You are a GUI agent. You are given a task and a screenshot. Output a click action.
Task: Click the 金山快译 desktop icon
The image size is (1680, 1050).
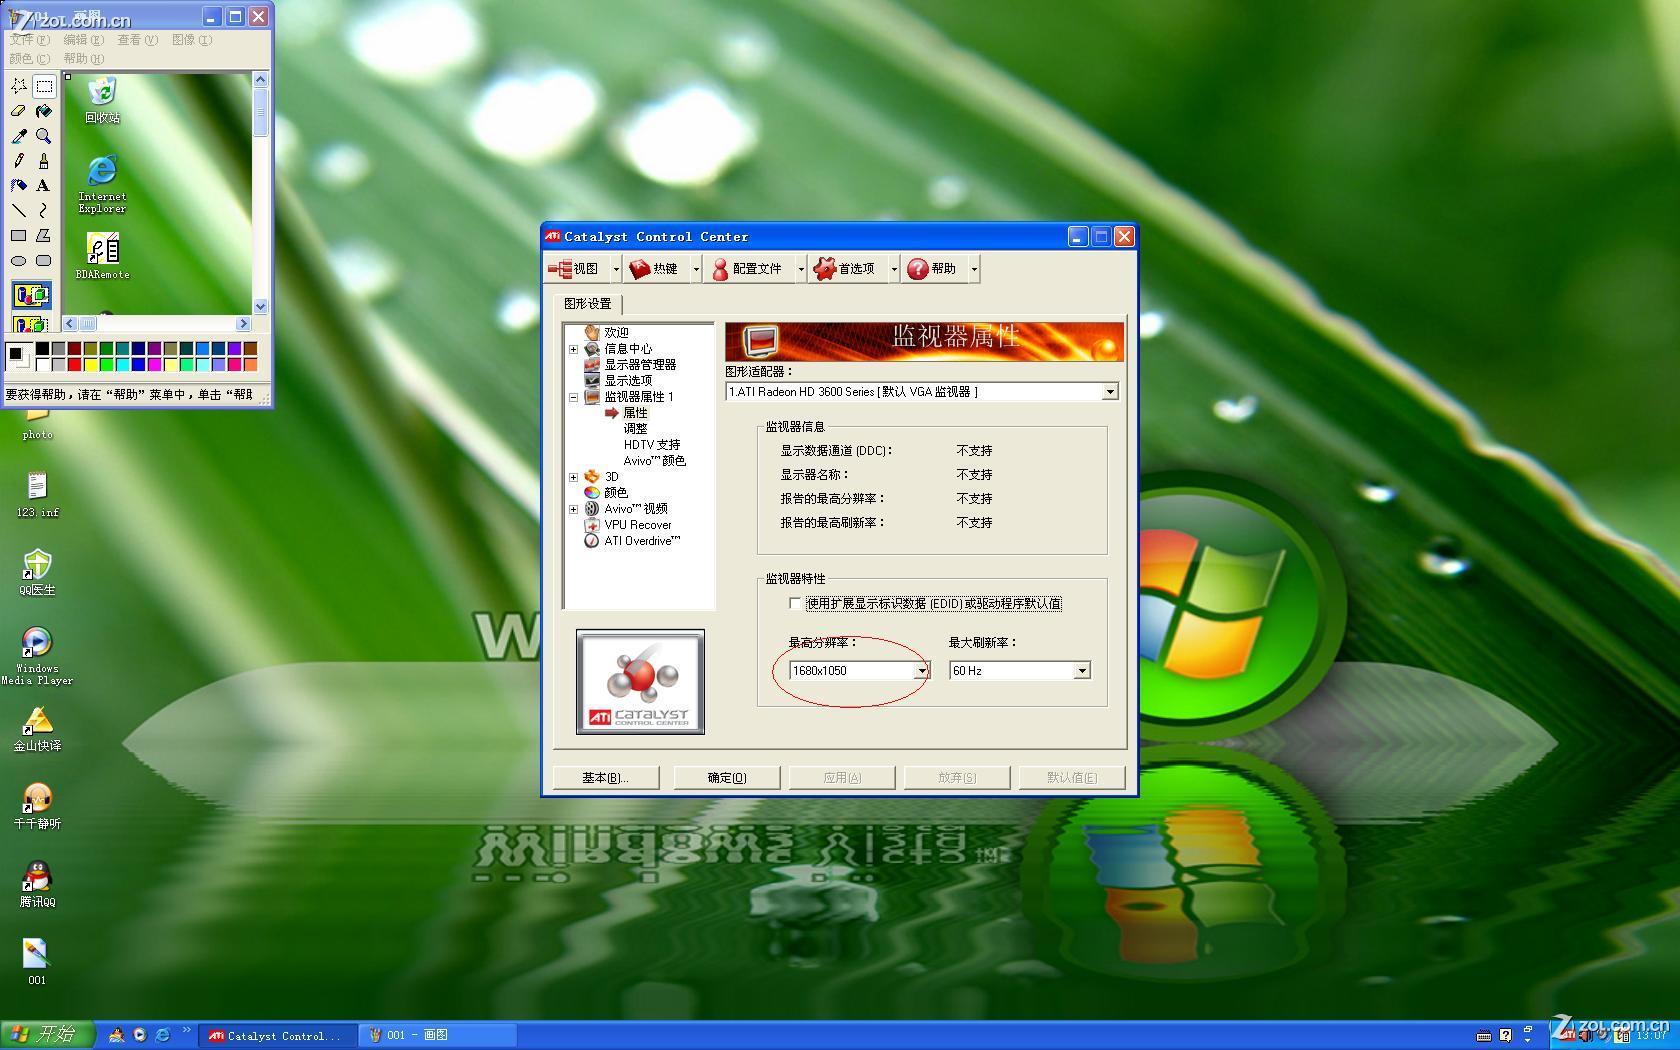pos(37,729)
